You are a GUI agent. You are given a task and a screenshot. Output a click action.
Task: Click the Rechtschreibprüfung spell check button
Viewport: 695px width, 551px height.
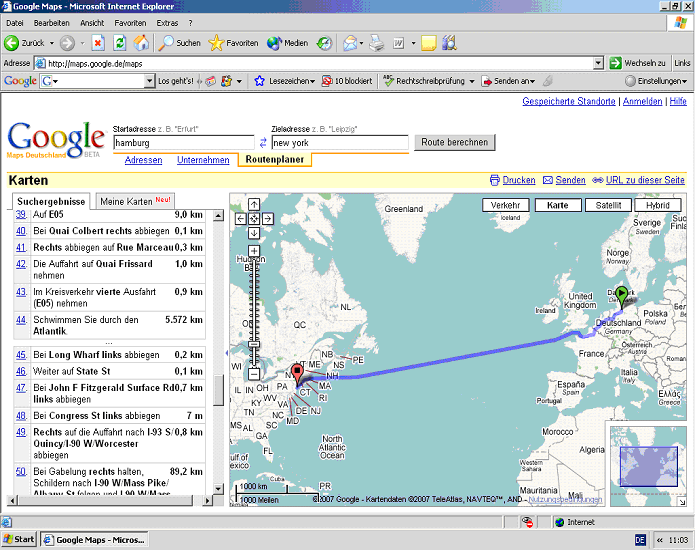pyautogui.click(x=424, y=81)
